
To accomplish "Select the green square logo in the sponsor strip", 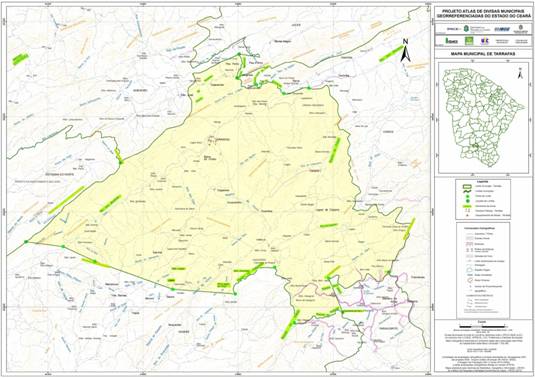I will tap(469, 41).
